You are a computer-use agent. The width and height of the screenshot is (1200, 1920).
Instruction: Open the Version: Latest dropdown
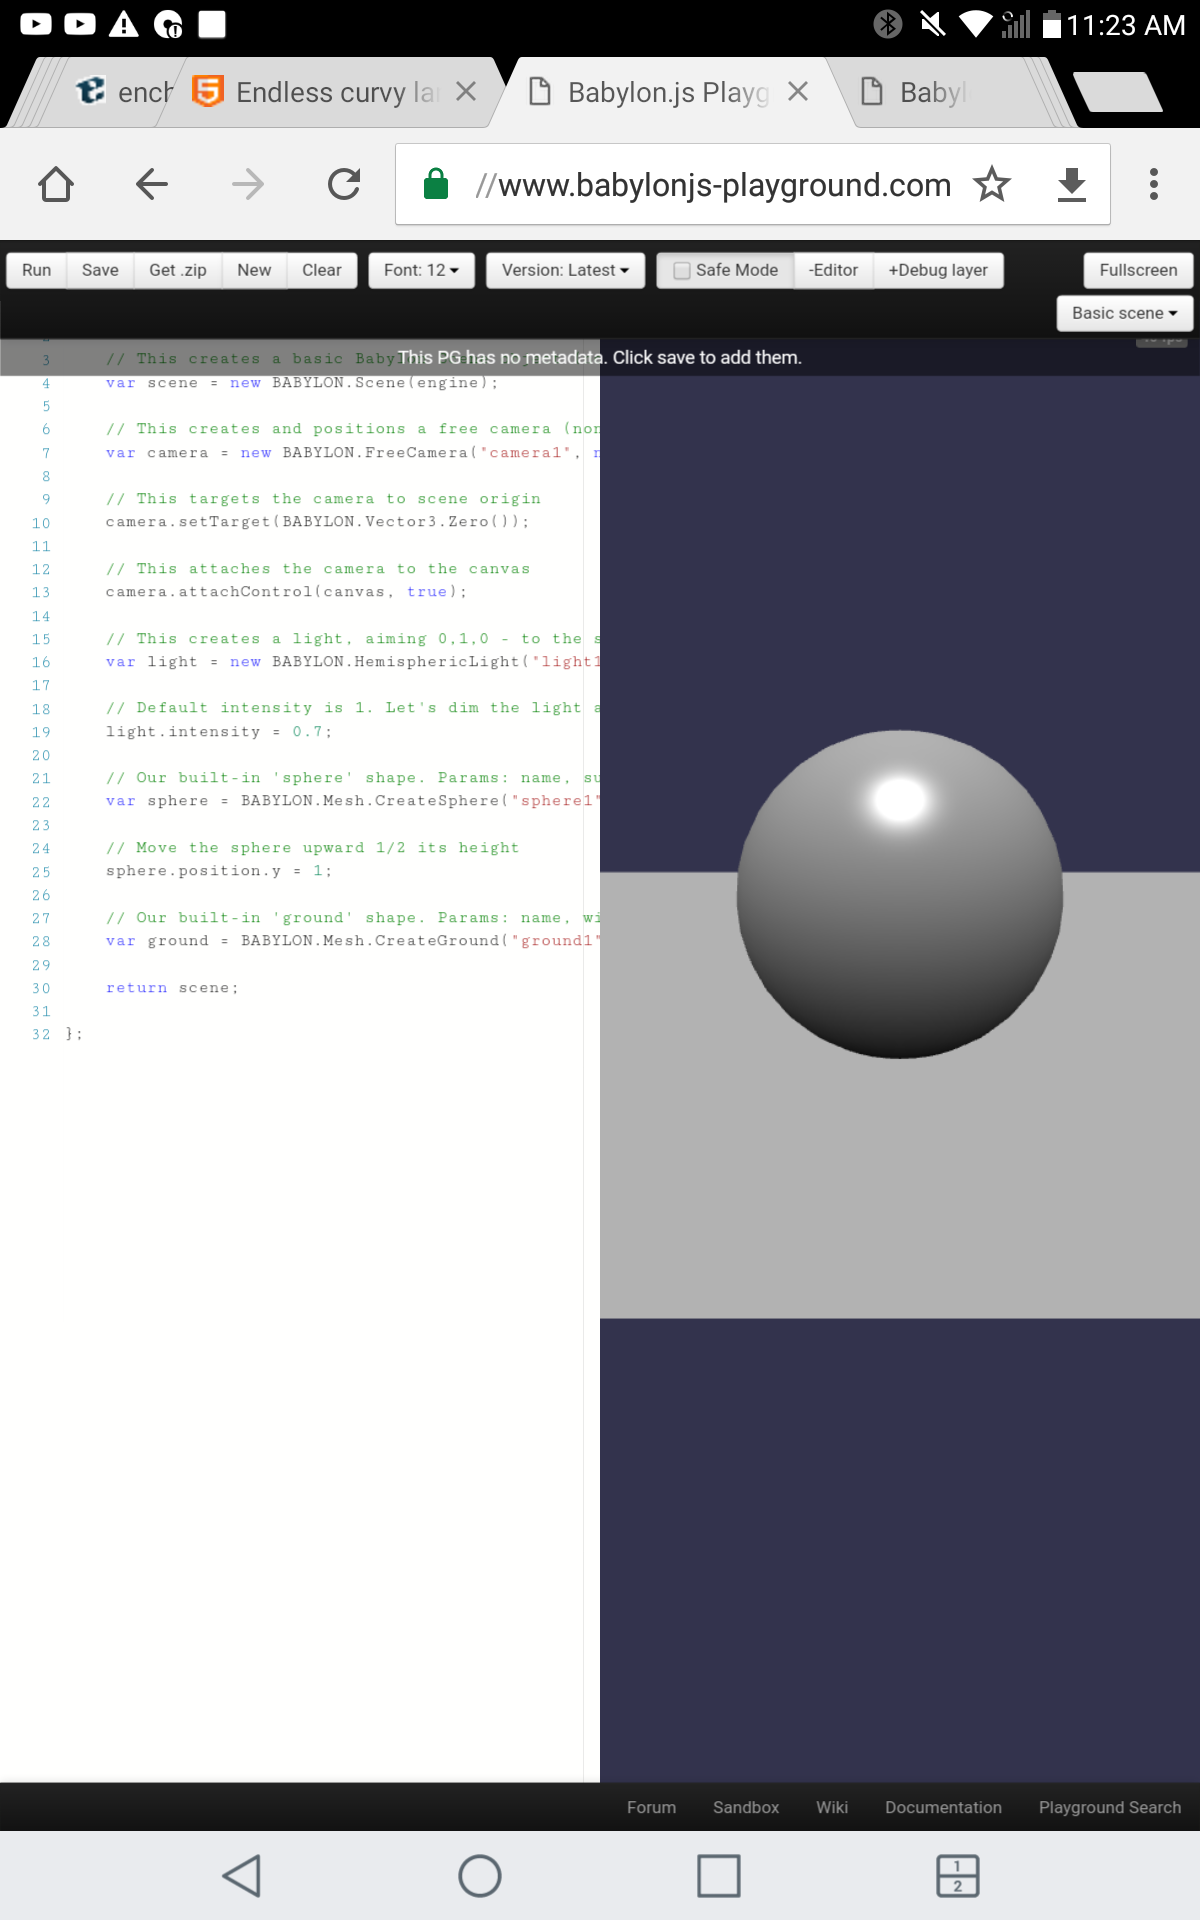(x=565, y=270)
